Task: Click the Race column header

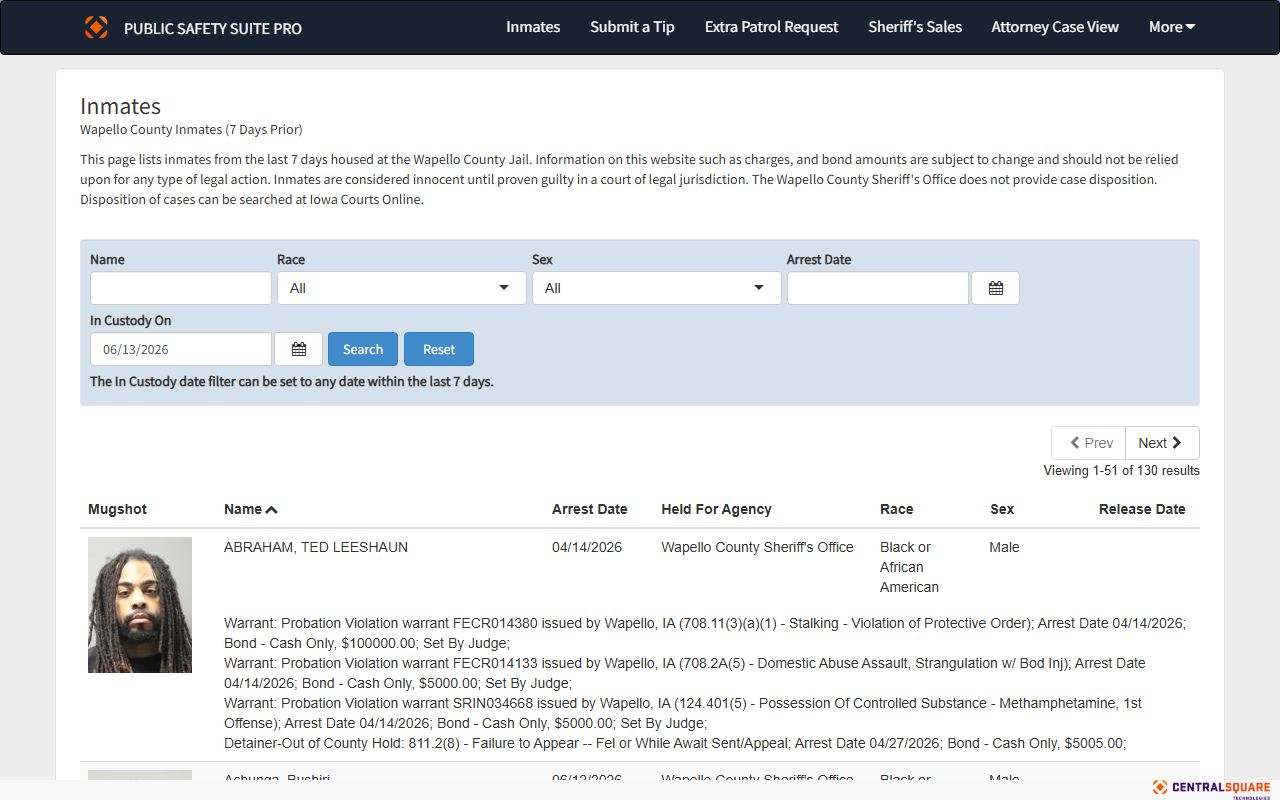Action: pyautogui.click(x=897, y=509)
